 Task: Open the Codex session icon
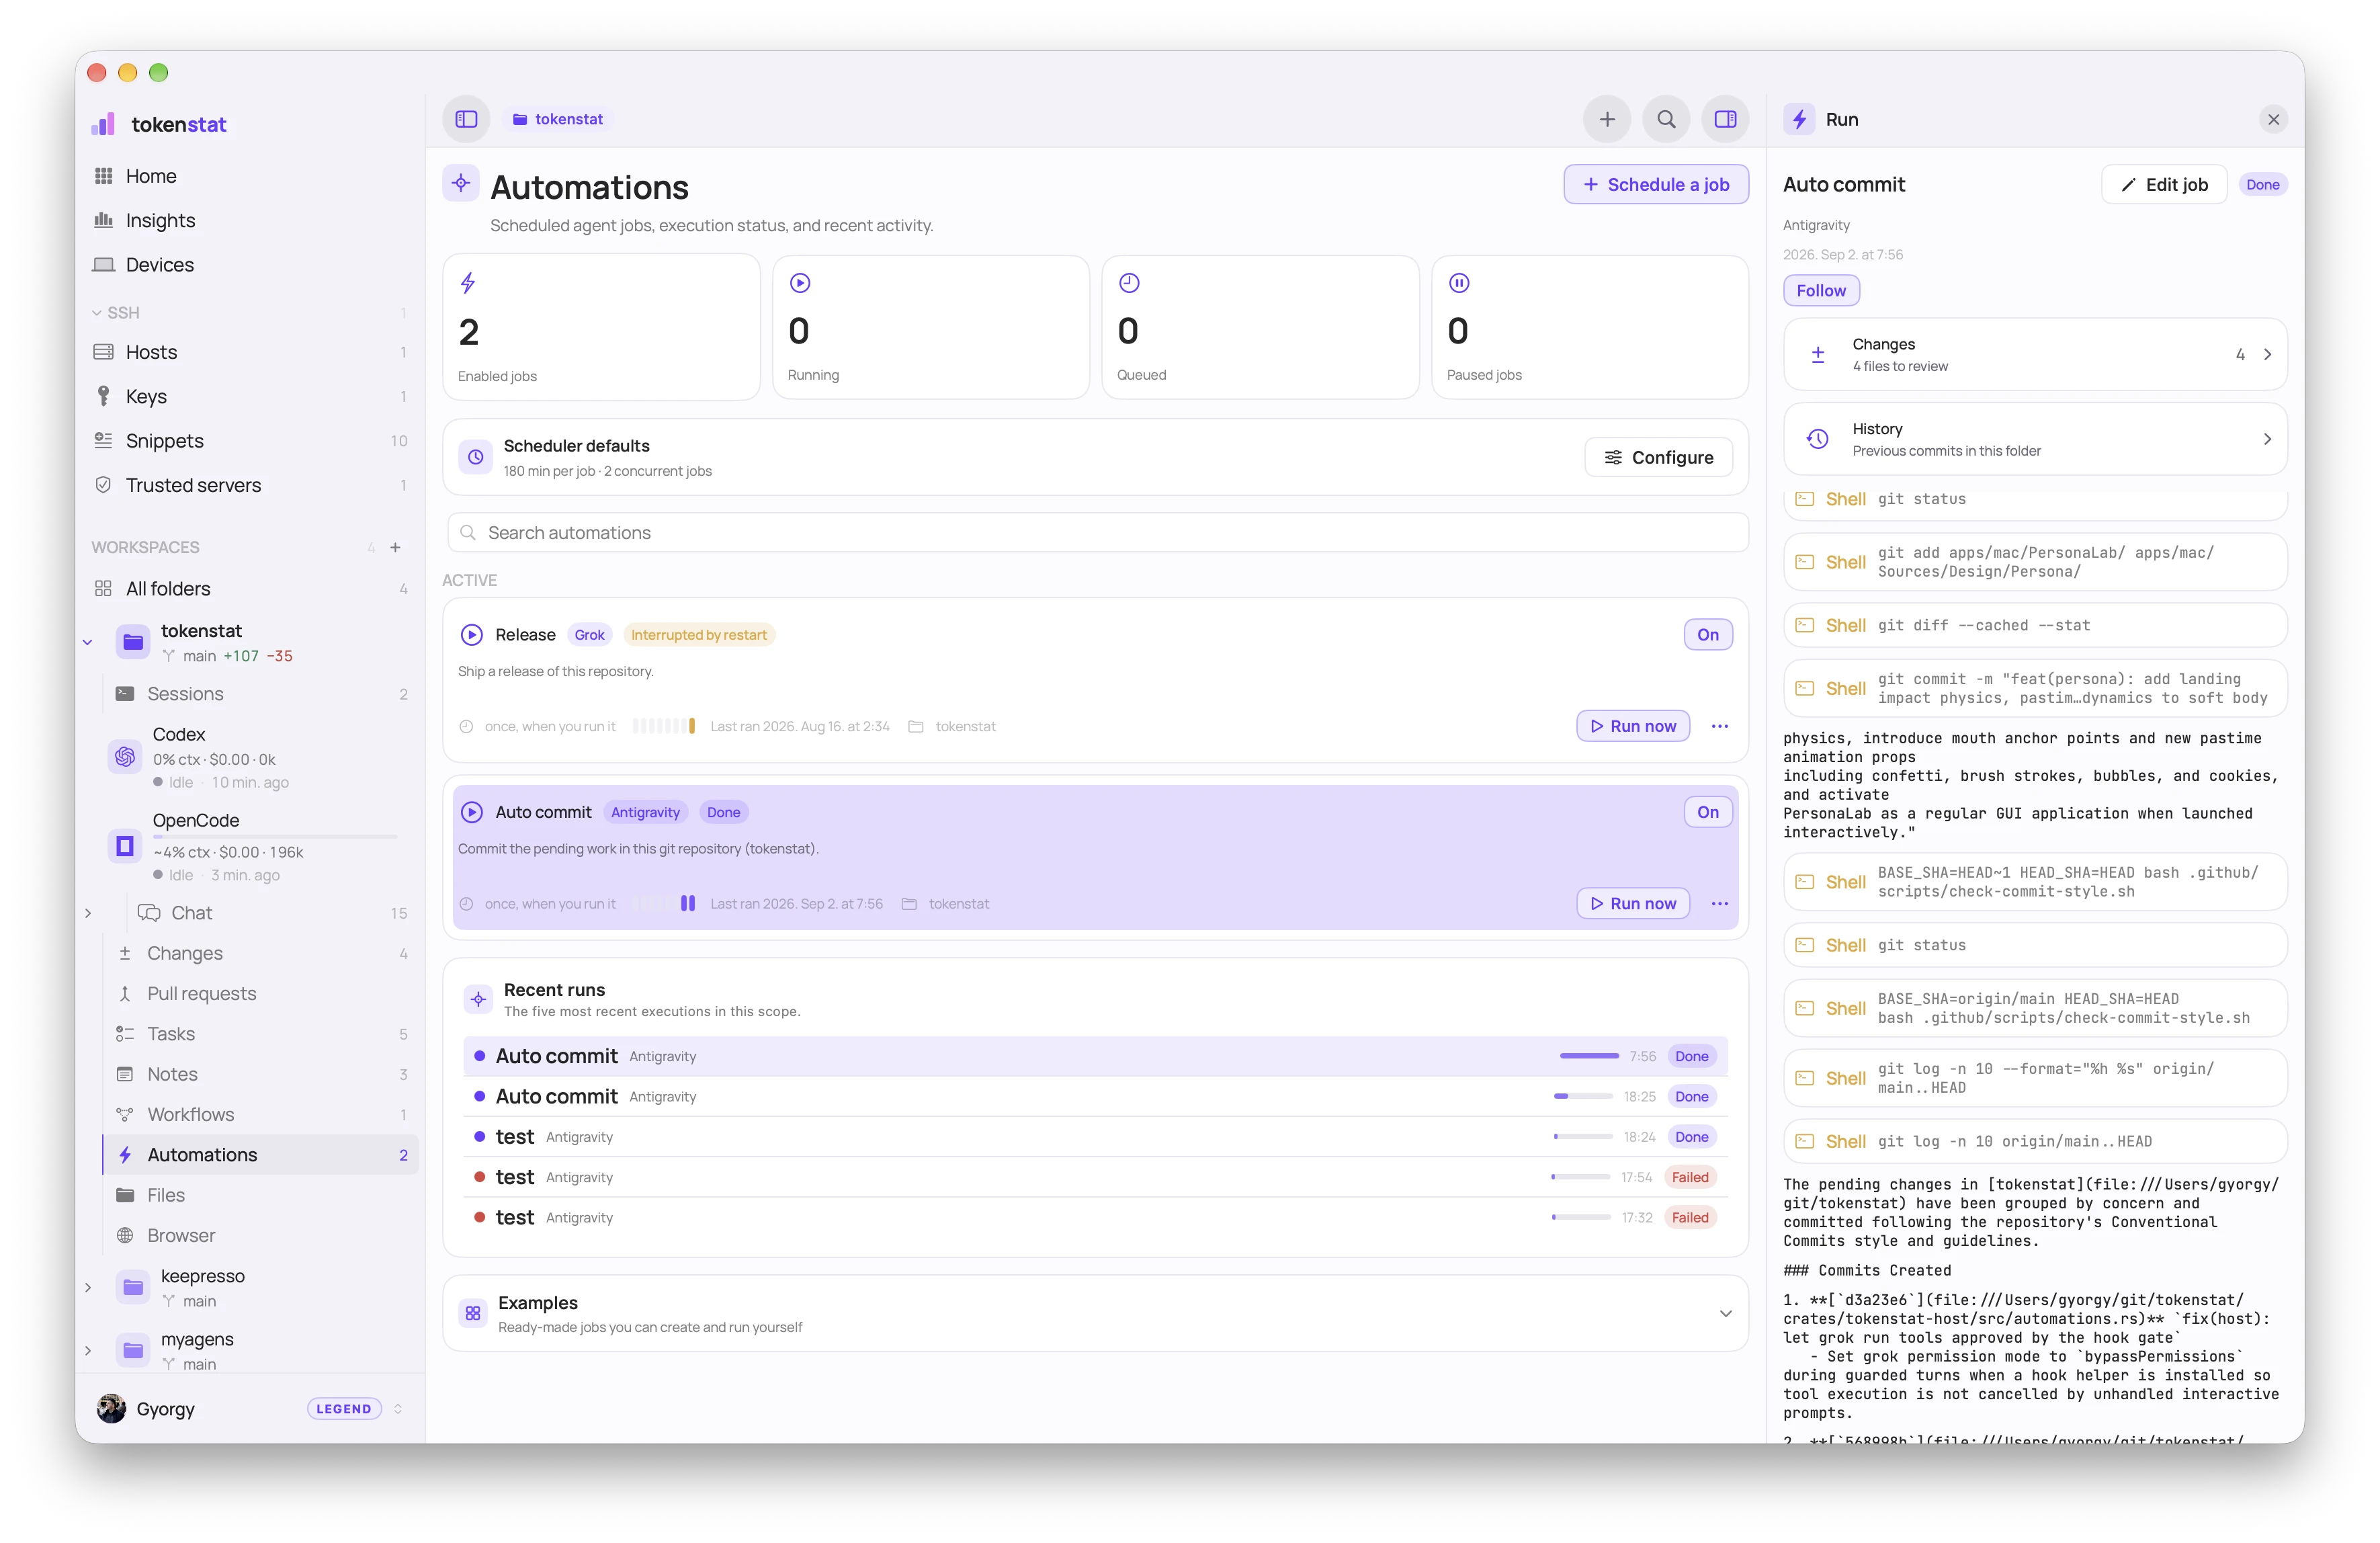125,757
